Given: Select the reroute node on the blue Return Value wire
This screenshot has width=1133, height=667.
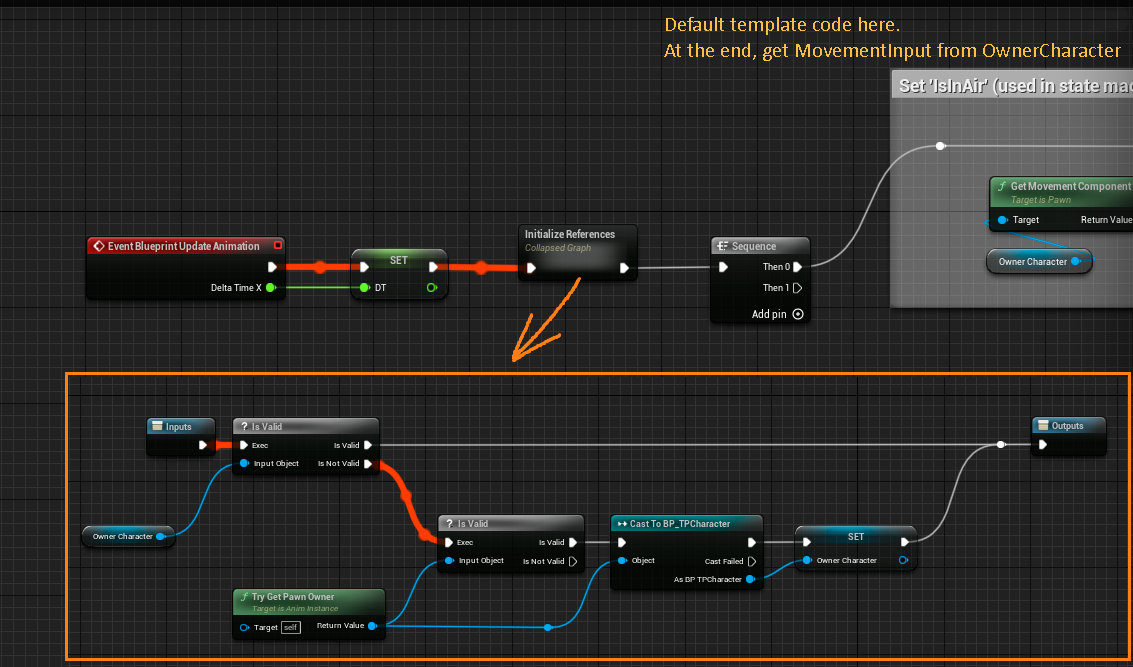Looking at the screenshot, I should click(x=548, y=627).
